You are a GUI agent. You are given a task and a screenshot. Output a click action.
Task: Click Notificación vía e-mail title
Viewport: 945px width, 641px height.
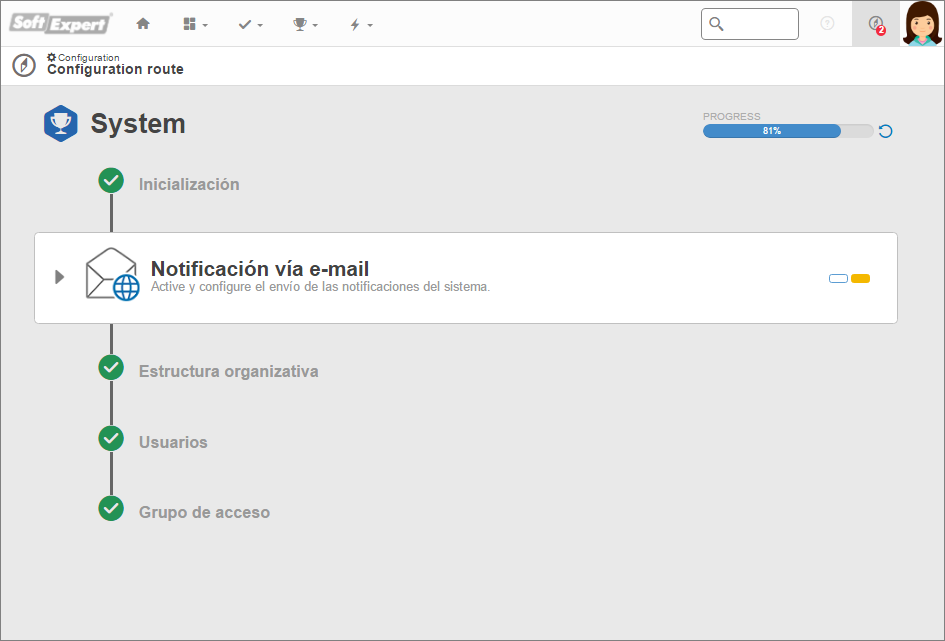pos(260,268)
